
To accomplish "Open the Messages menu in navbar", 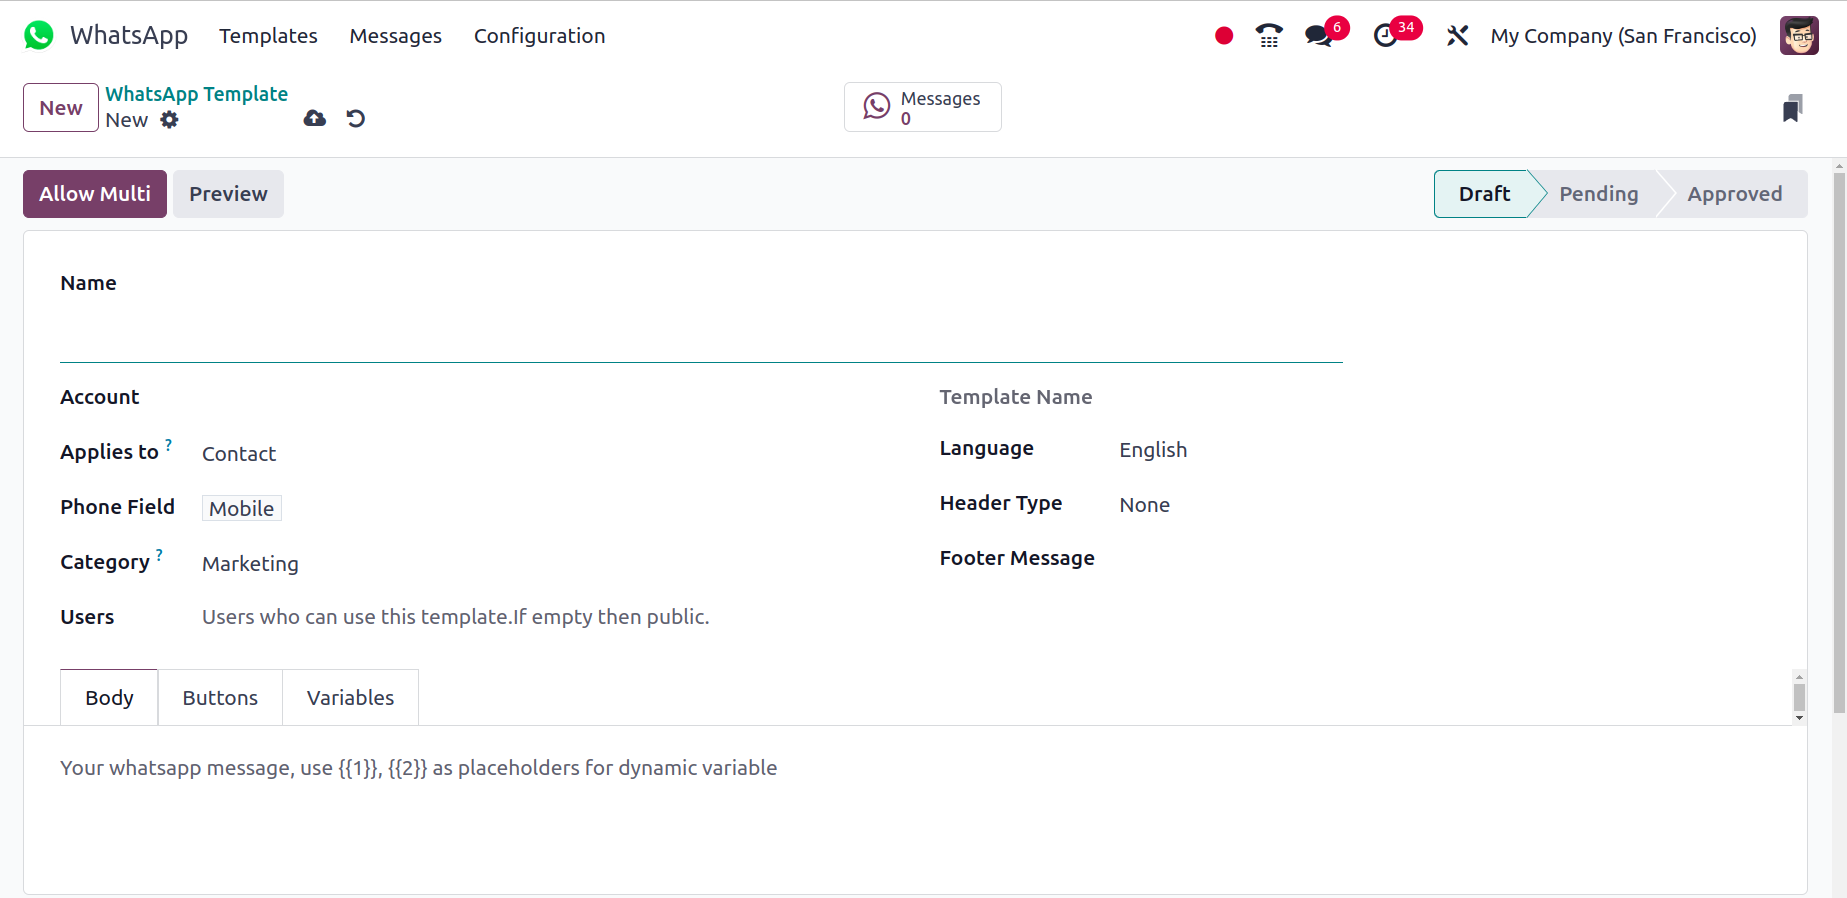I will pyautogui.click(x=396, y=36).
